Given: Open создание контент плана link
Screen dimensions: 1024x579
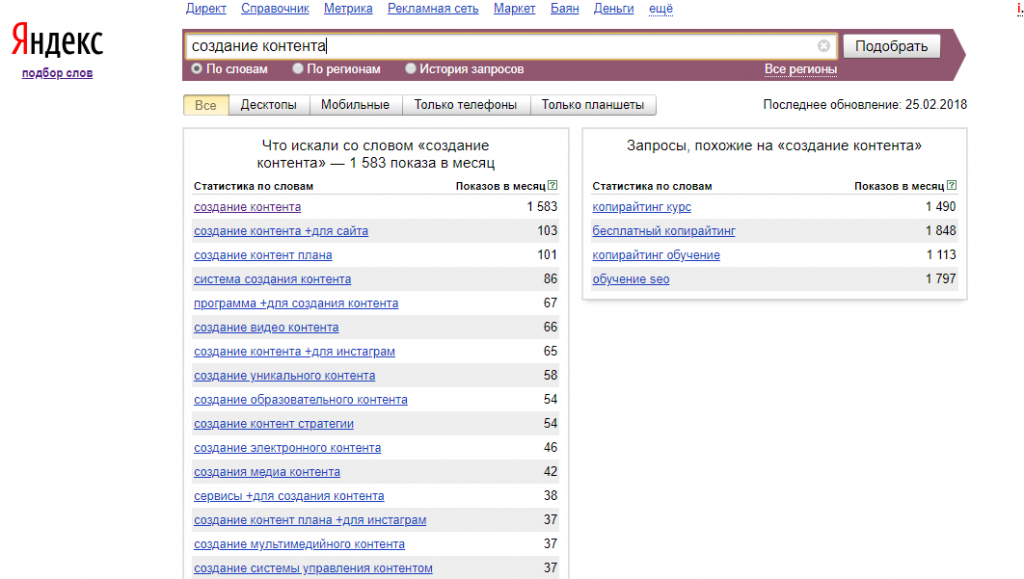Looking at the screenshot, I should pos(263,255).
